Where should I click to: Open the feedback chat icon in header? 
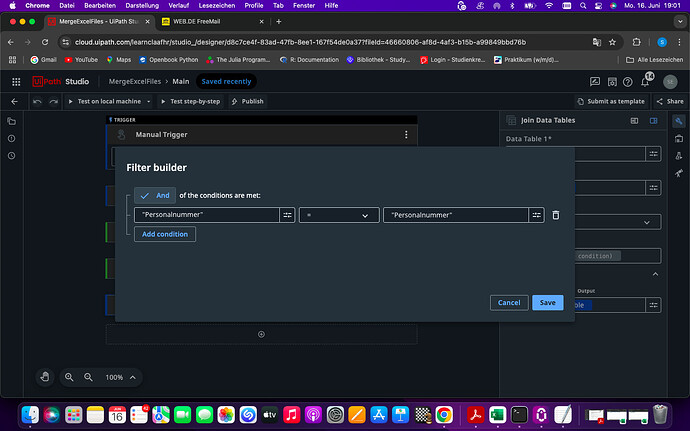point(595,81)
